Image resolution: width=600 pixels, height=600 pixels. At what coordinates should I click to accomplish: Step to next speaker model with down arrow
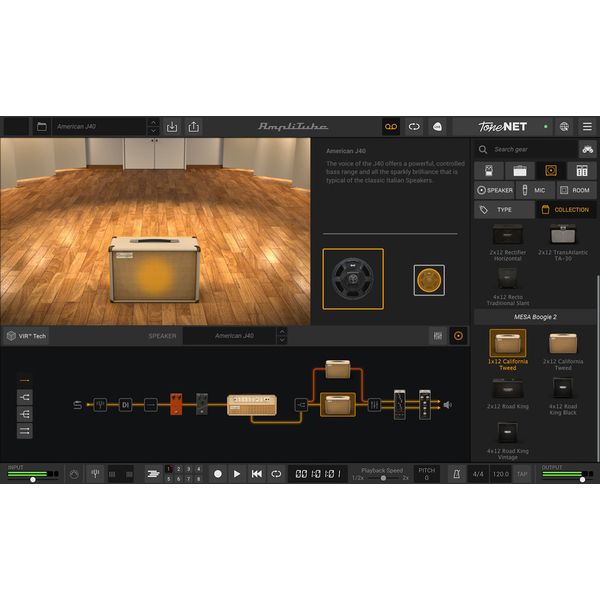[x=282, y=340]
